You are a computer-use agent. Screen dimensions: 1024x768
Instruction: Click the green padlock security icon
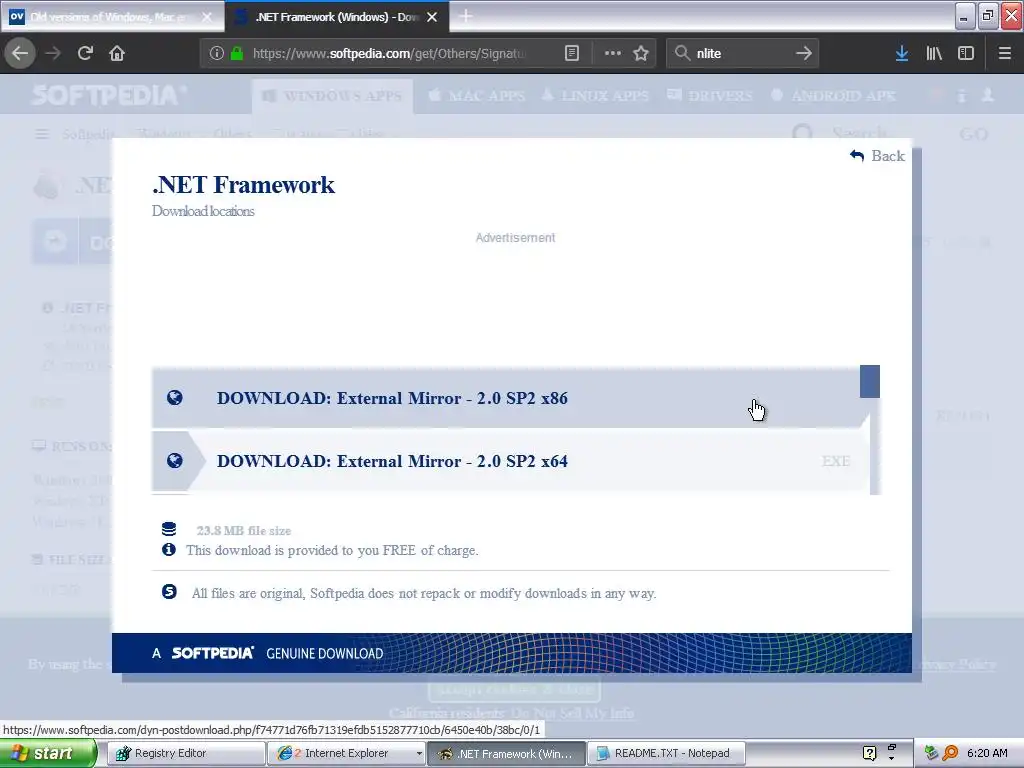point(237,54)
